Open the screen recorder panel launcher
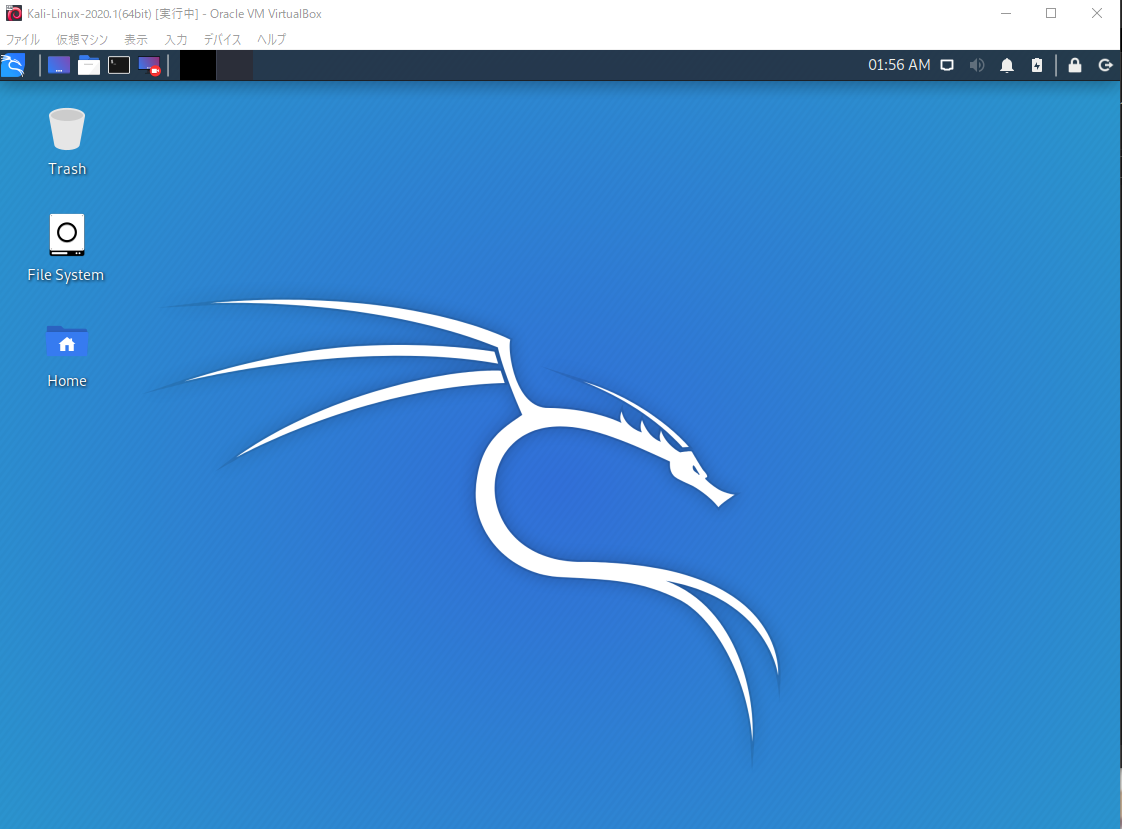The height and width of the screenshot is (829, 1122). click(149, 66)
